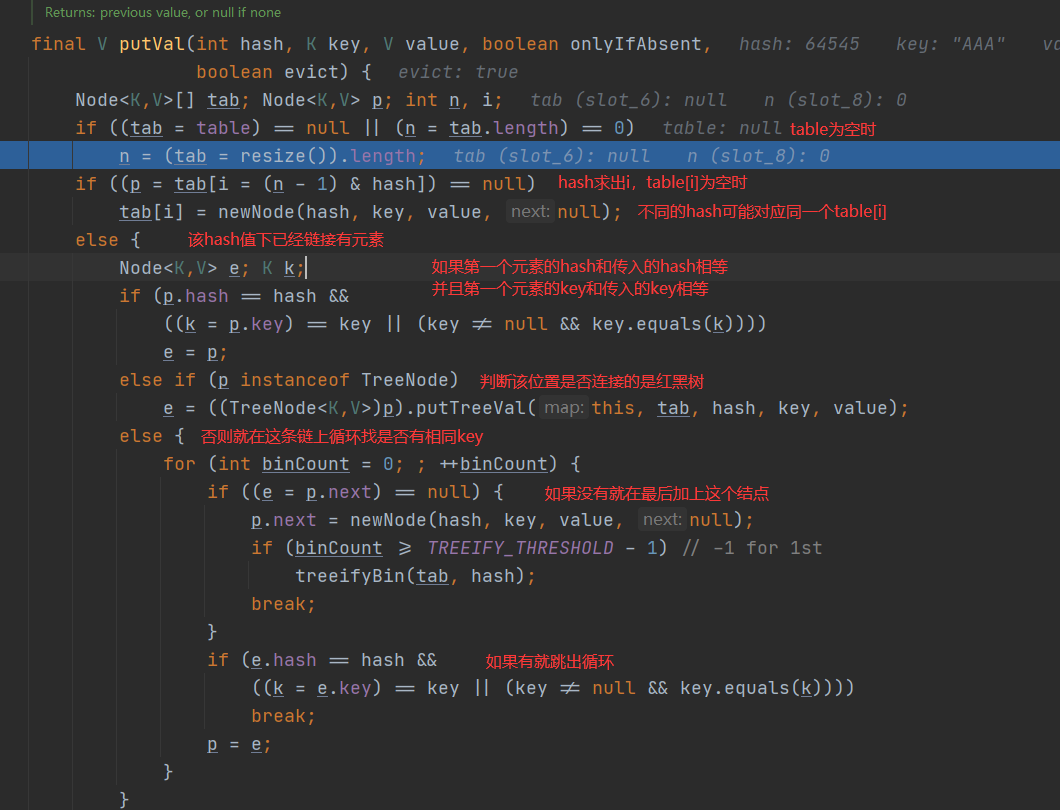Click the putTreeVal method call
1060x810 pixels.
(471, 408)
